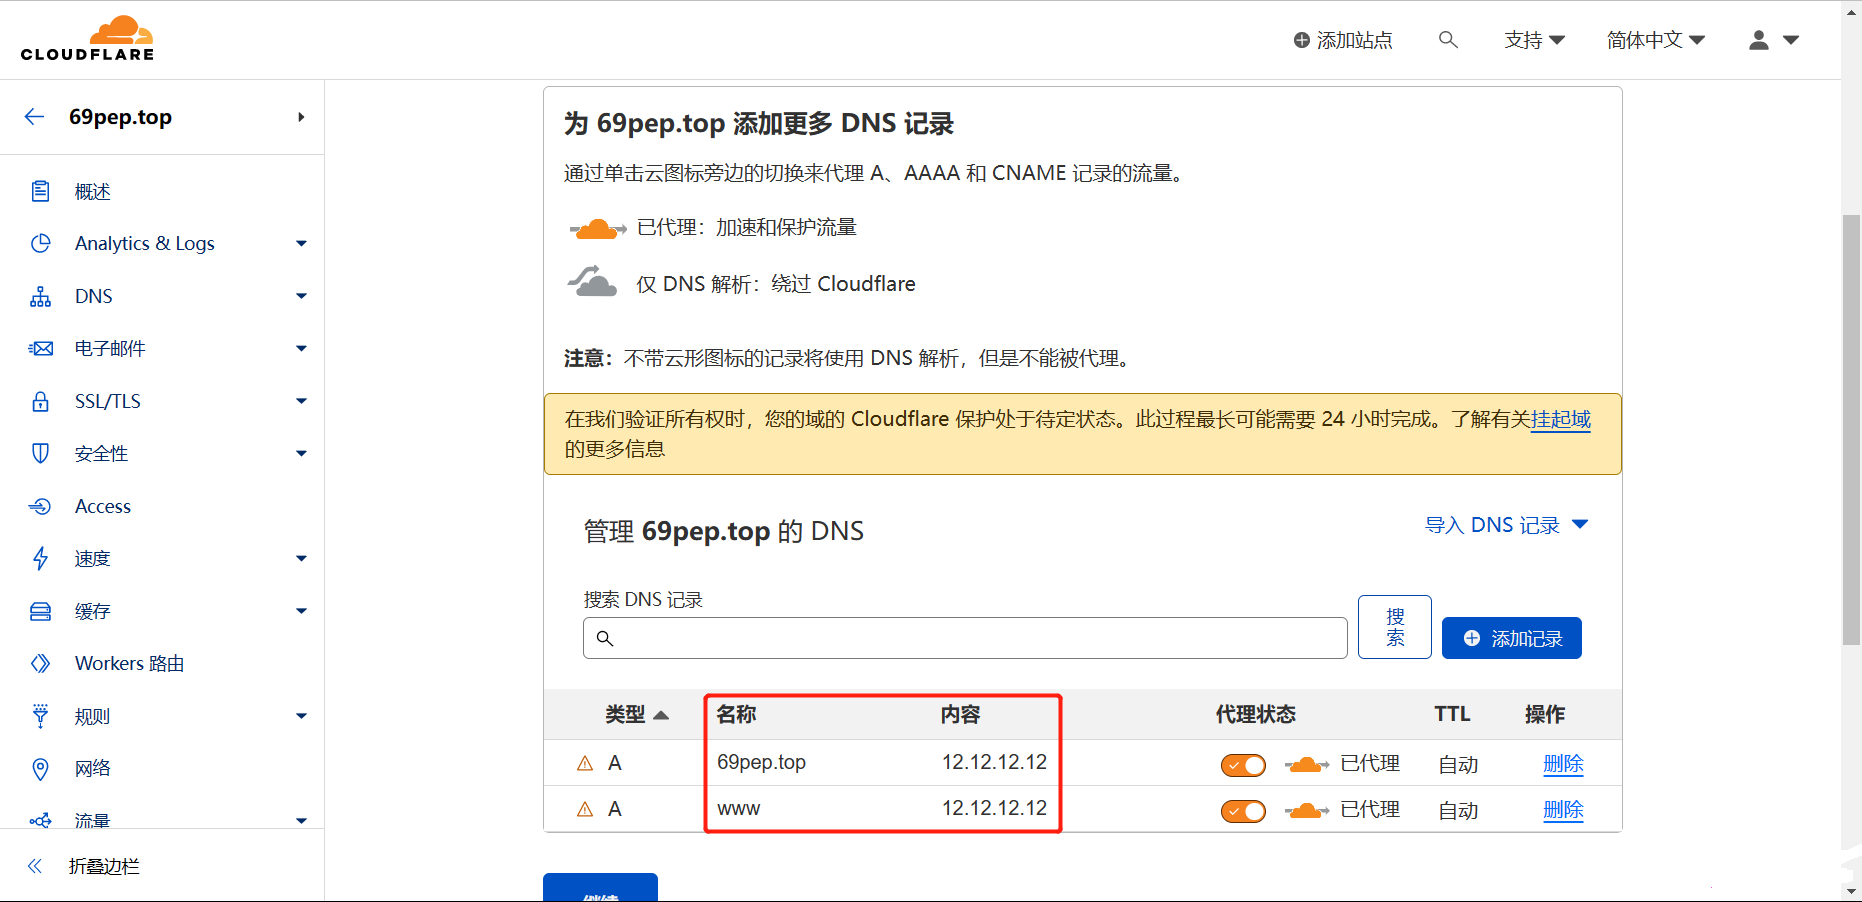Click the Access icon in the sidebar
This screenshot has height=902, width=1862.
tap(40, 506)
